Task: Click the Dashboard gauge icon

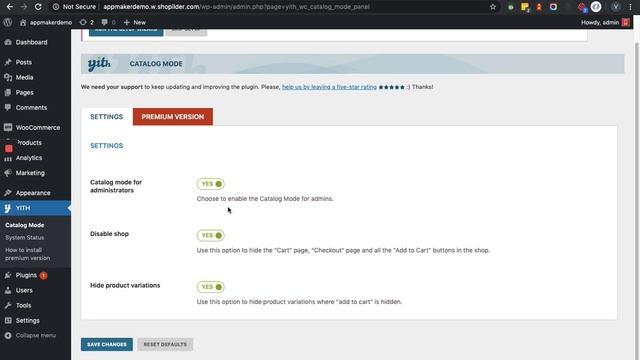Action: (x=8, y=42)
